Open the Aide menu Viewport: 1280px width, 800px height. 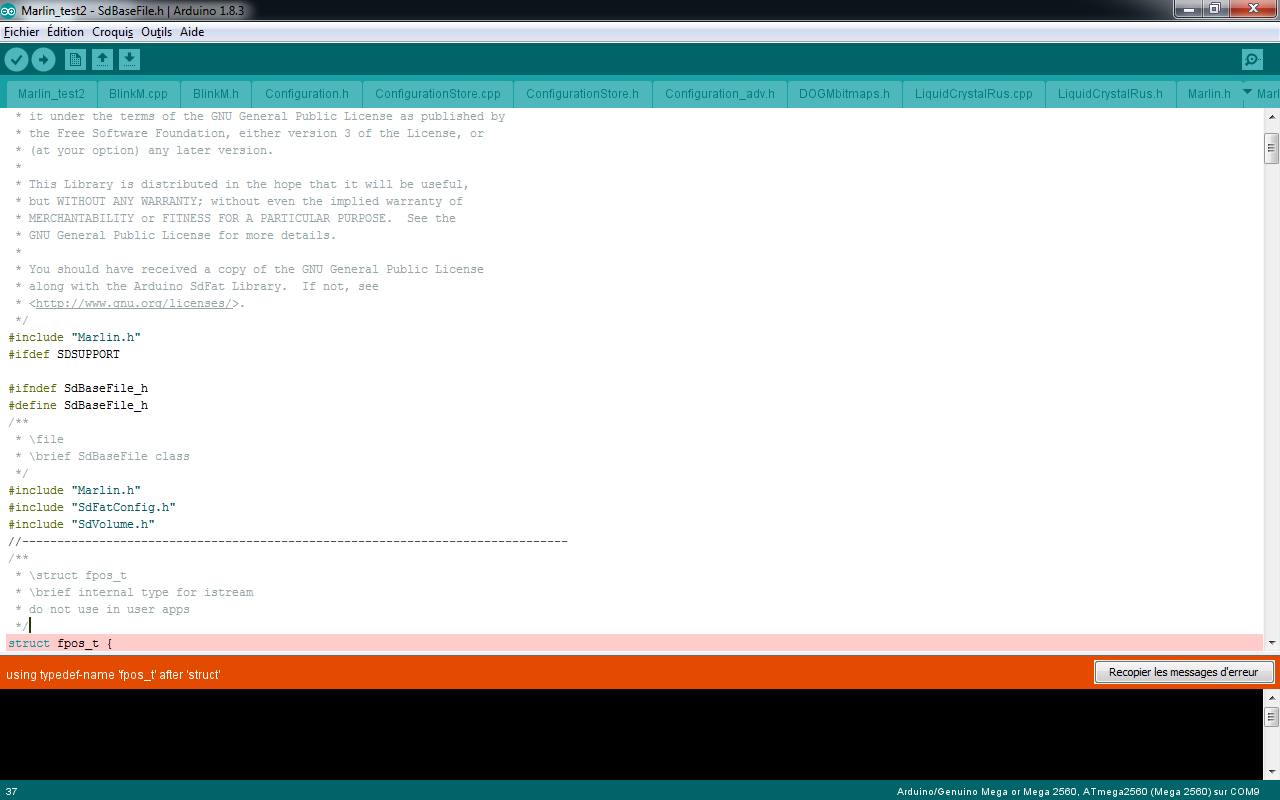pos(192,32)
